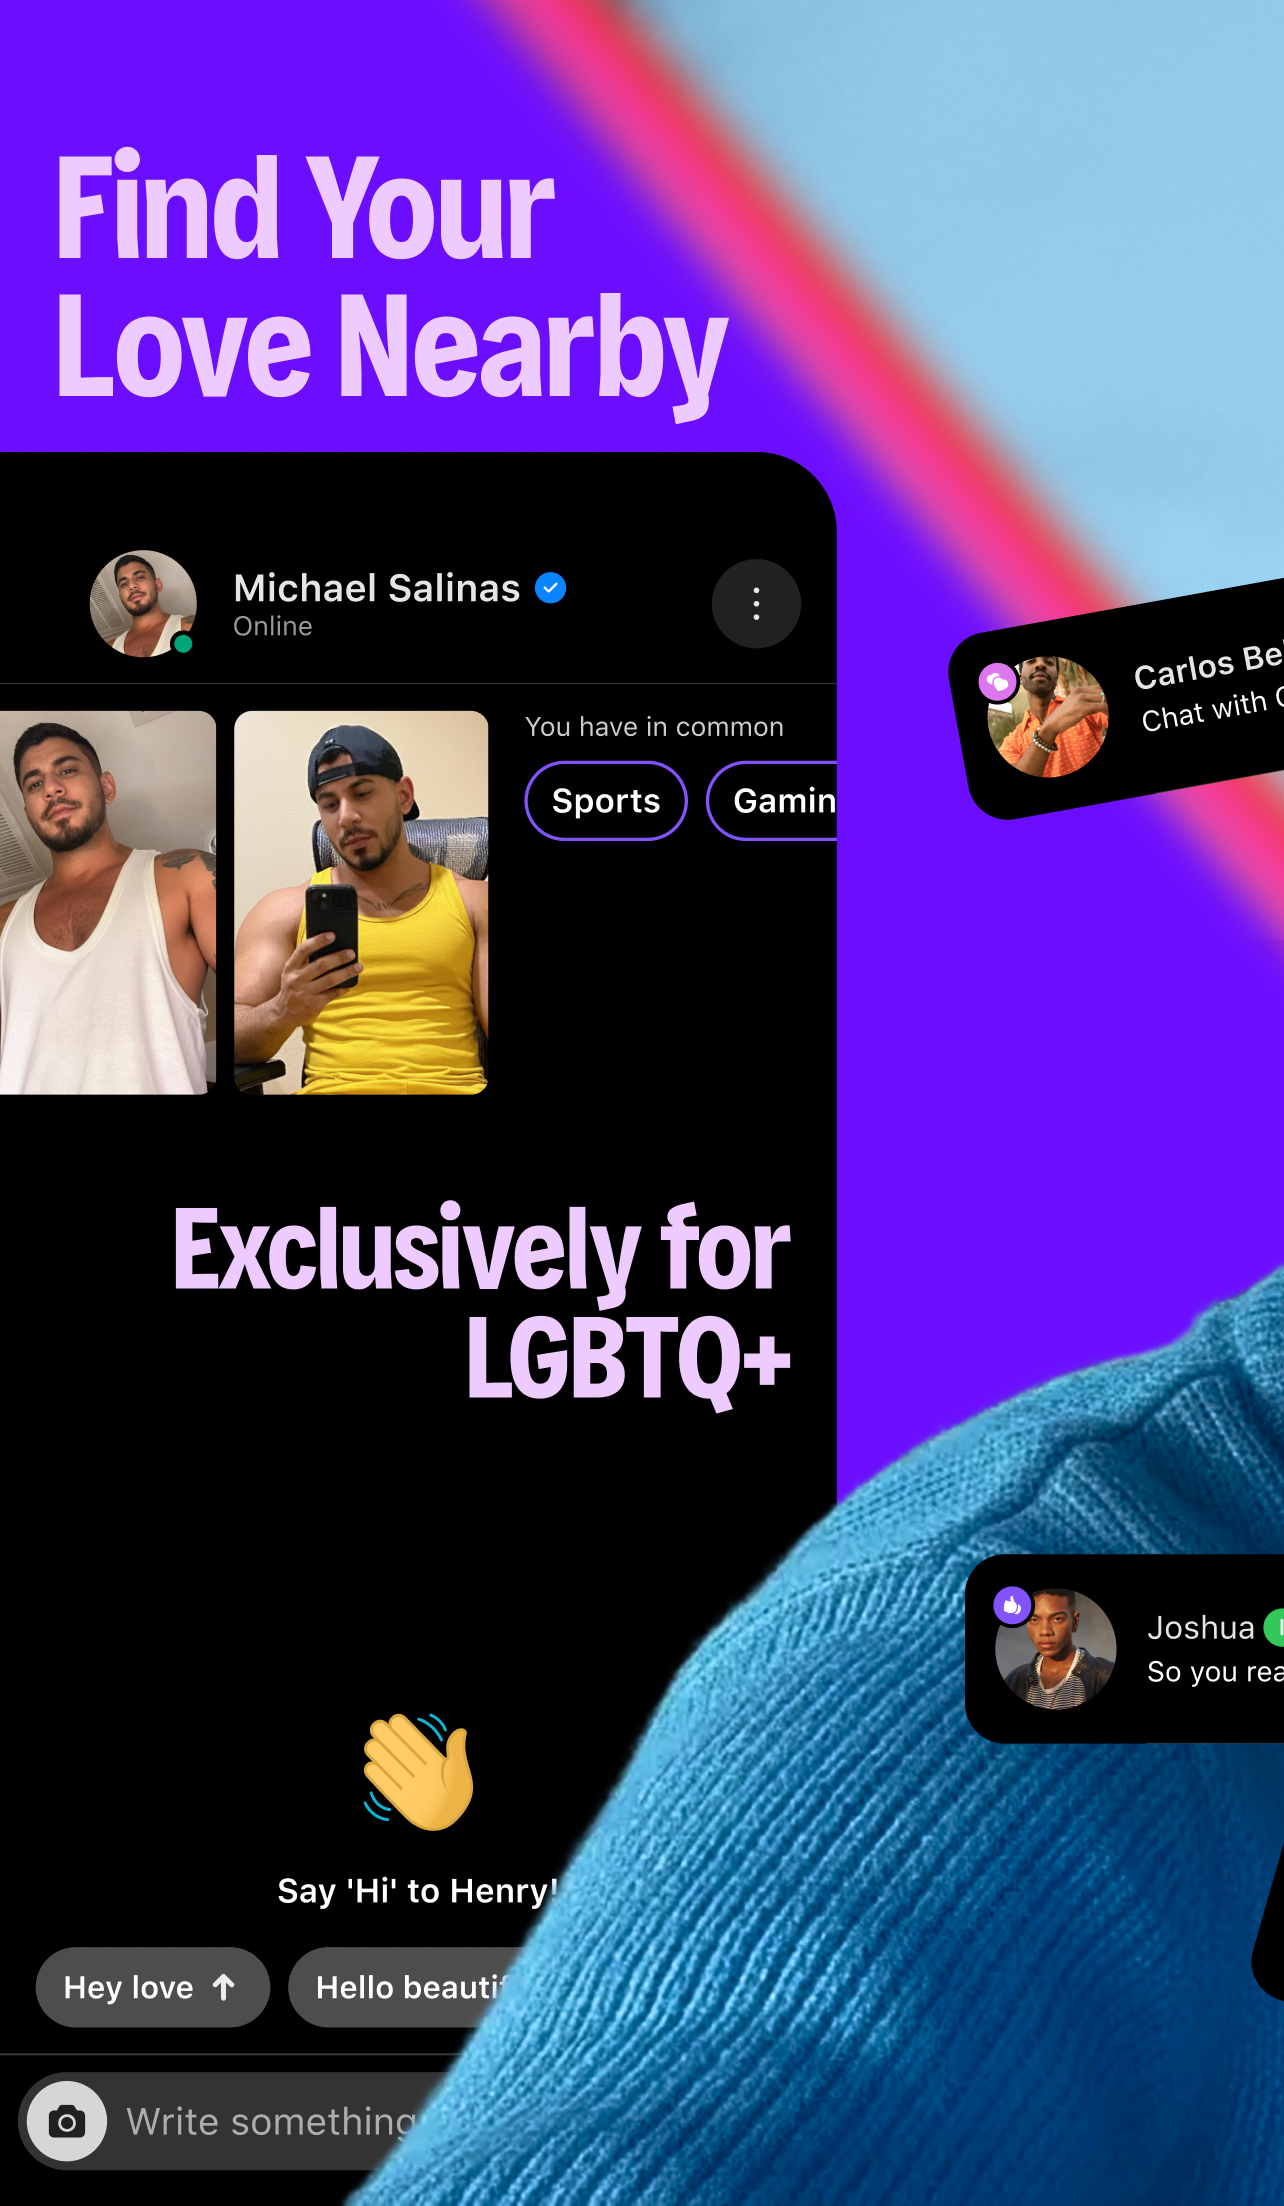
Task: Send the Hey love quick reply
Action: 153,1987
